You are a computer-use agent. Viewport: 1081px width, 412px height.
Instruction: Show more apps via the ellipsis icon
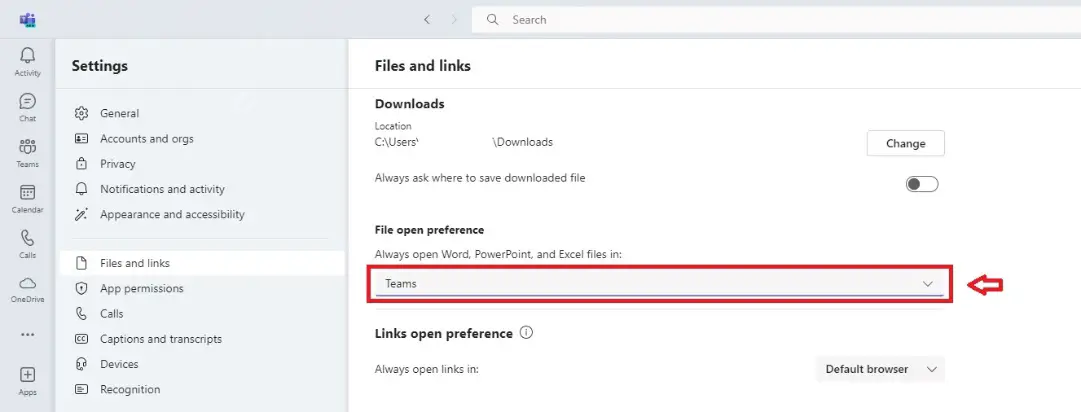(x=28, y=335)
